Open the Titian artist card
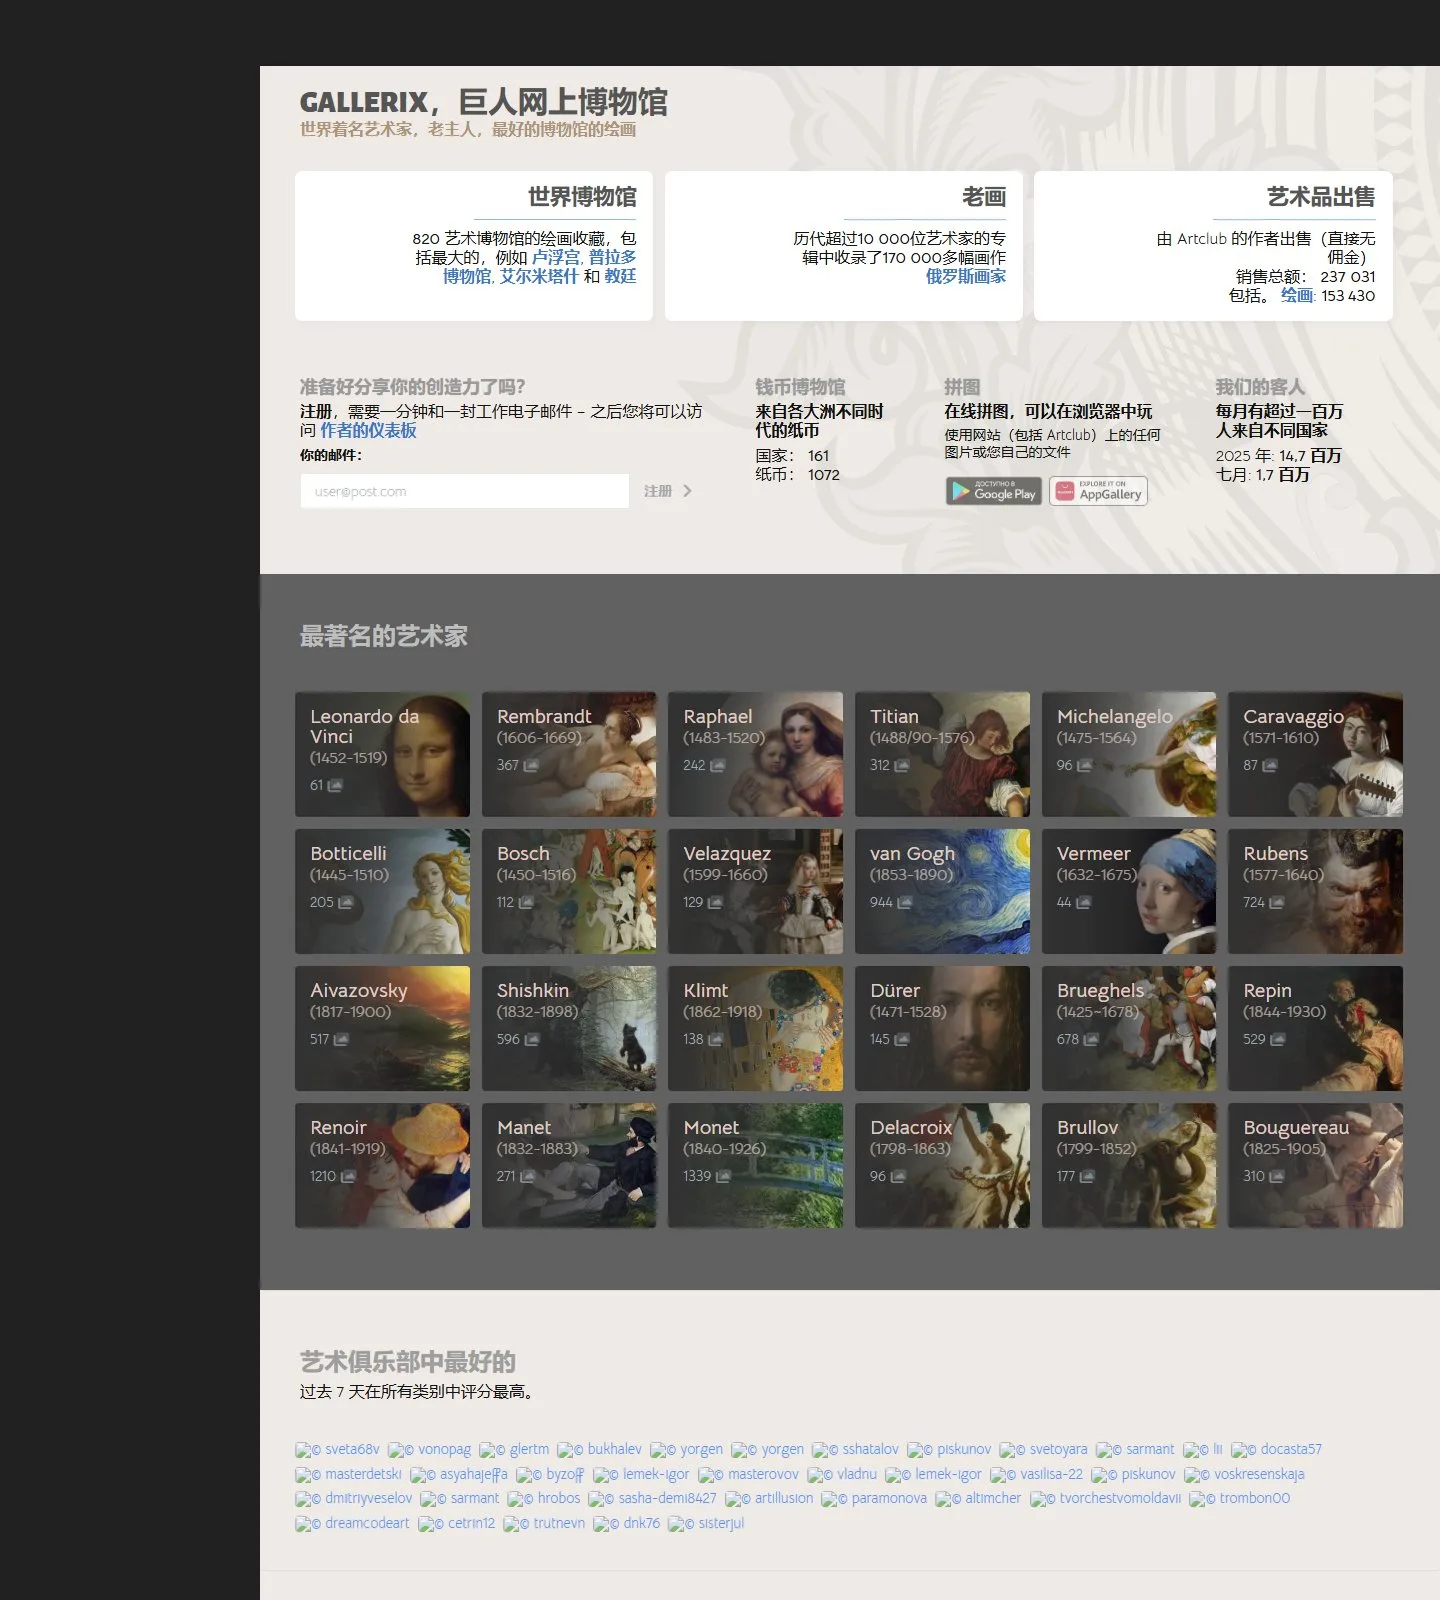 tap(942, 754)
